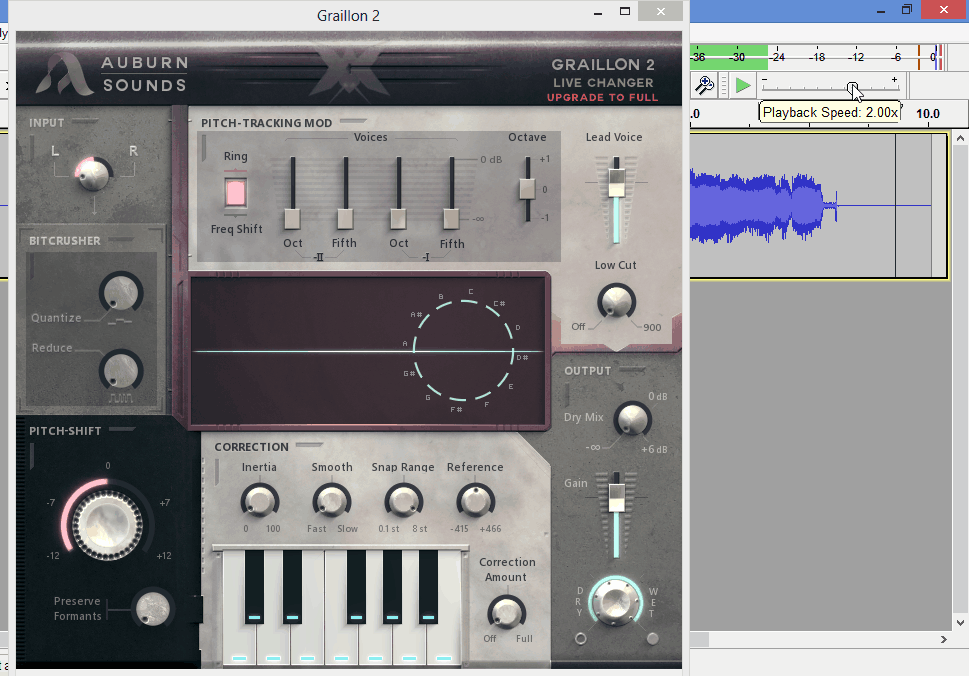Click the Input L/R balance knob

click(94, 174)
